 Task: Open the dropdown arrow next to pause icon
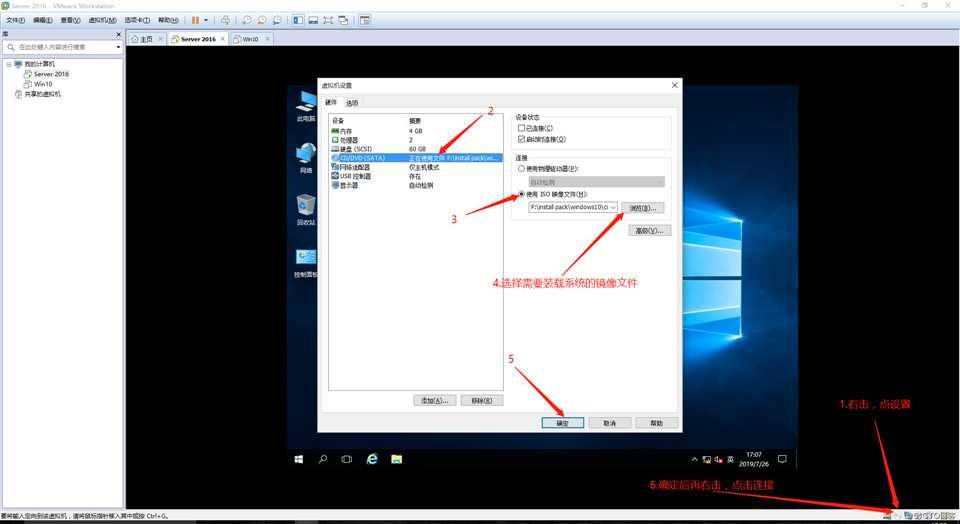click(206, 20)
